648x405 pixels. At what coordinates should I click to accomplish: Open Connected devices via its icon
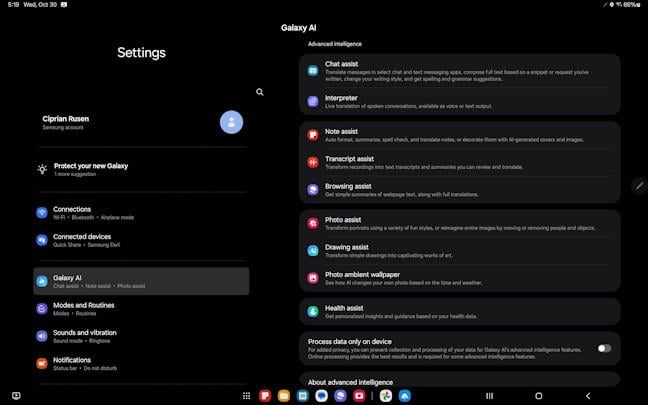tap(42, 240)
